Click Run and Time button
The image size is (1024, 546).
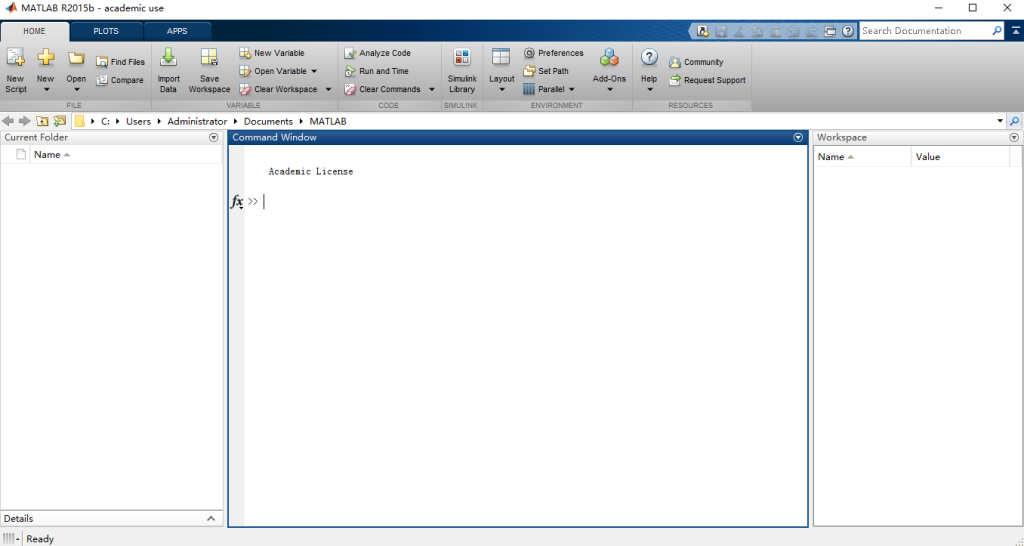pyautogui.click(x=376, y=71)
